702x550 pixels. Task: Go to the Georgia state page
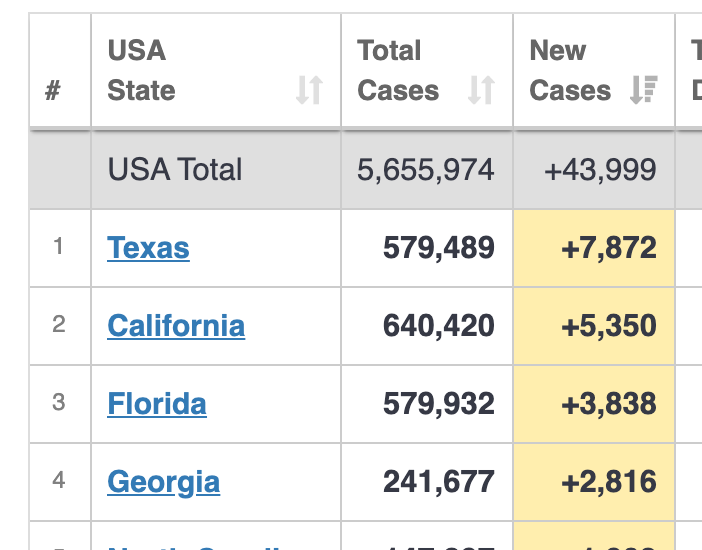point(163,482)
